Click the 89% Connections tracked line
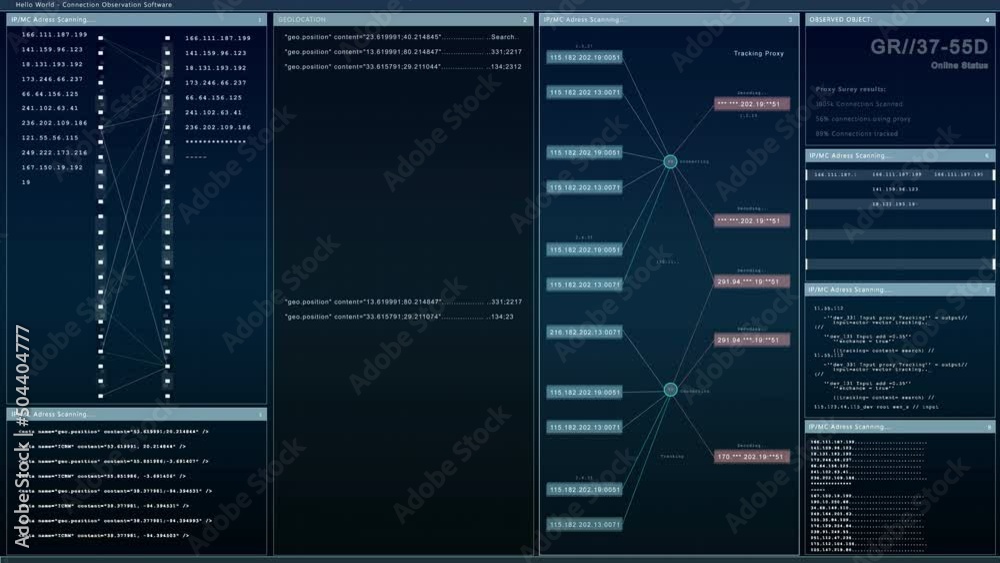 point(857,134)
